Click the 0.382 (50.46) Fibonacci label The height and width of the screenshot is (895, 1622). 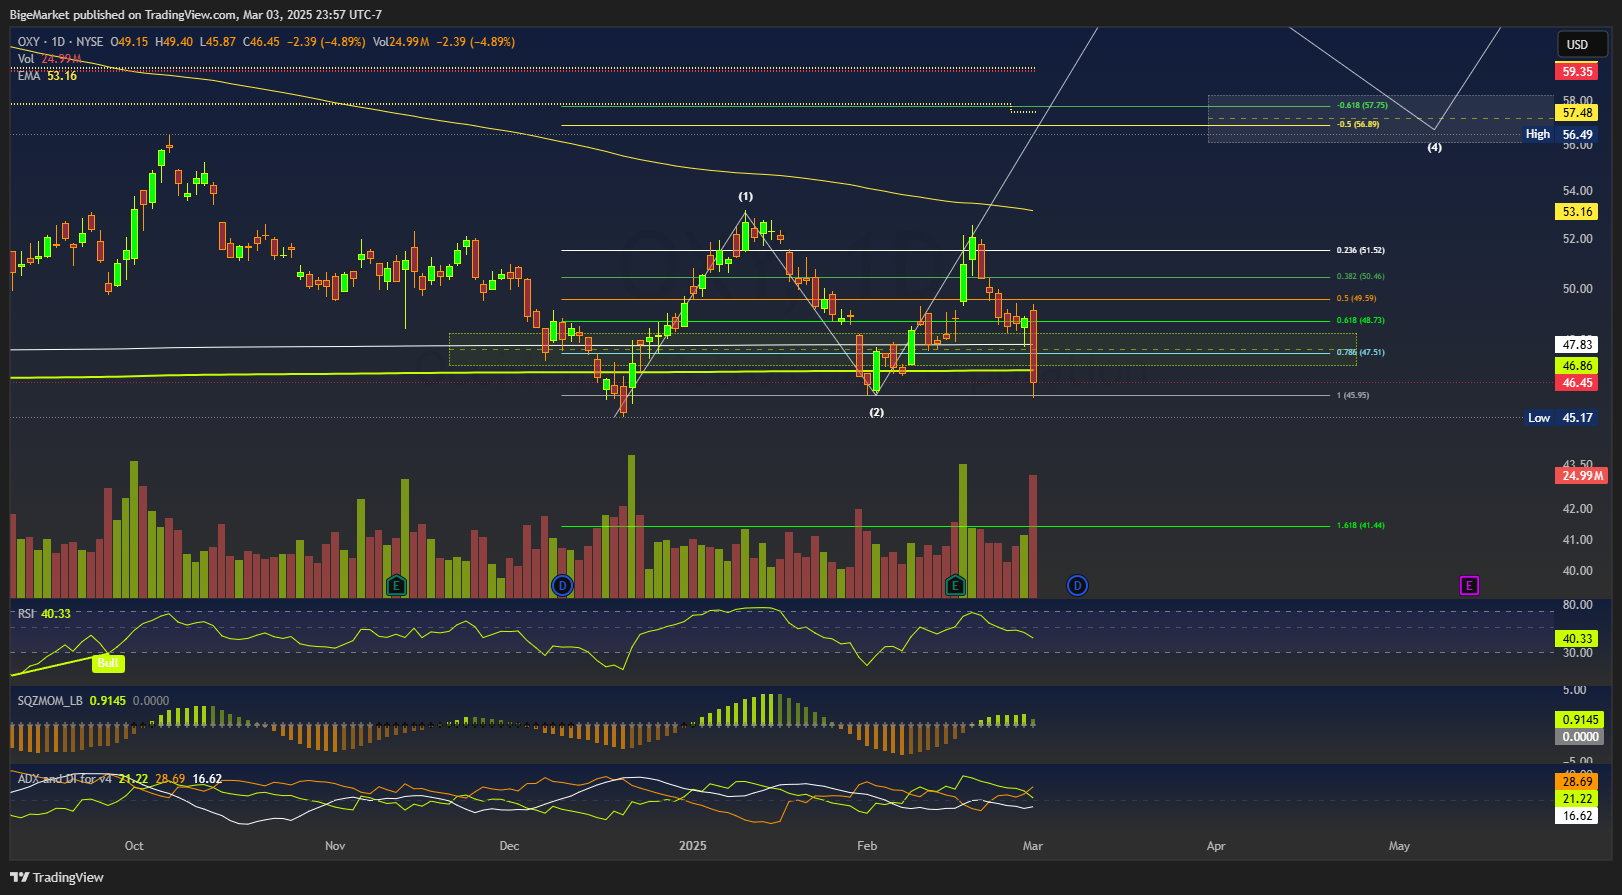[x=1360, y=277]
